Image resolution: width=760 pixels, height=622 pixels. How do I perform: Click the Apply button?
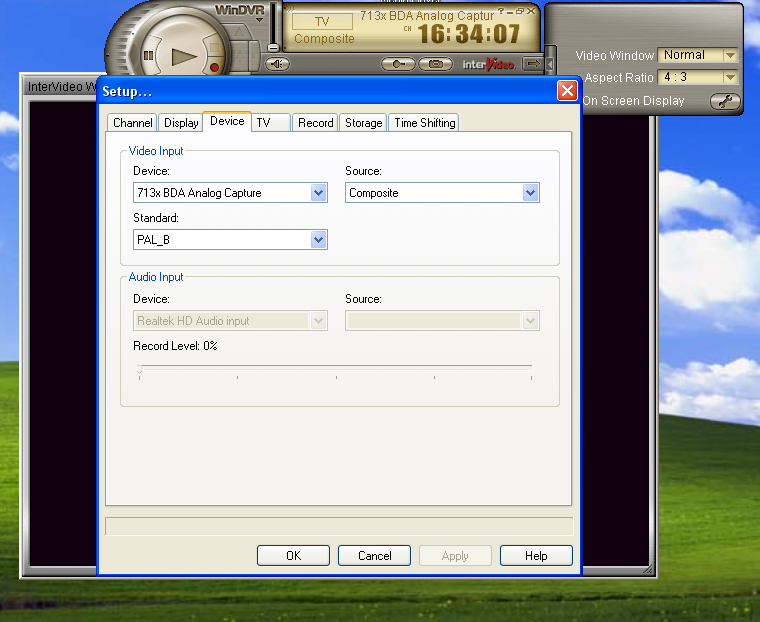(x=455, y=555)
